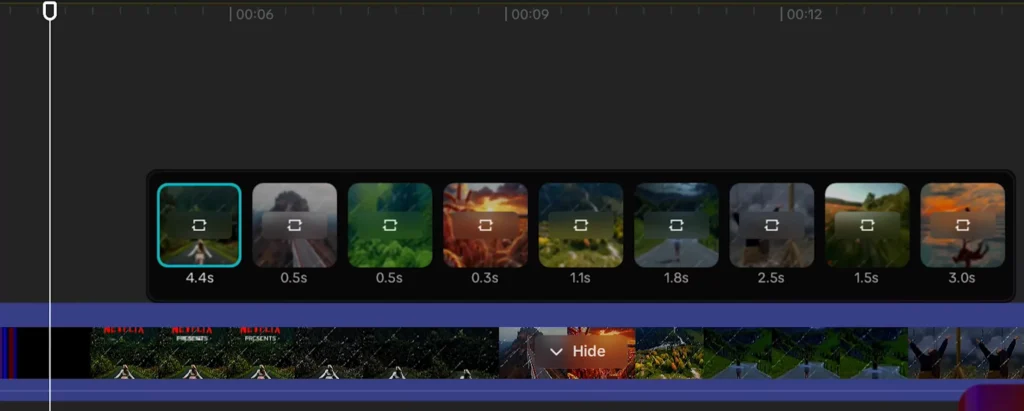Image resolution: width=1024 pixels, height=411 pixels.
Task: Select the Netflix Presents clip on timeline
Action: [x=294, y=353]
